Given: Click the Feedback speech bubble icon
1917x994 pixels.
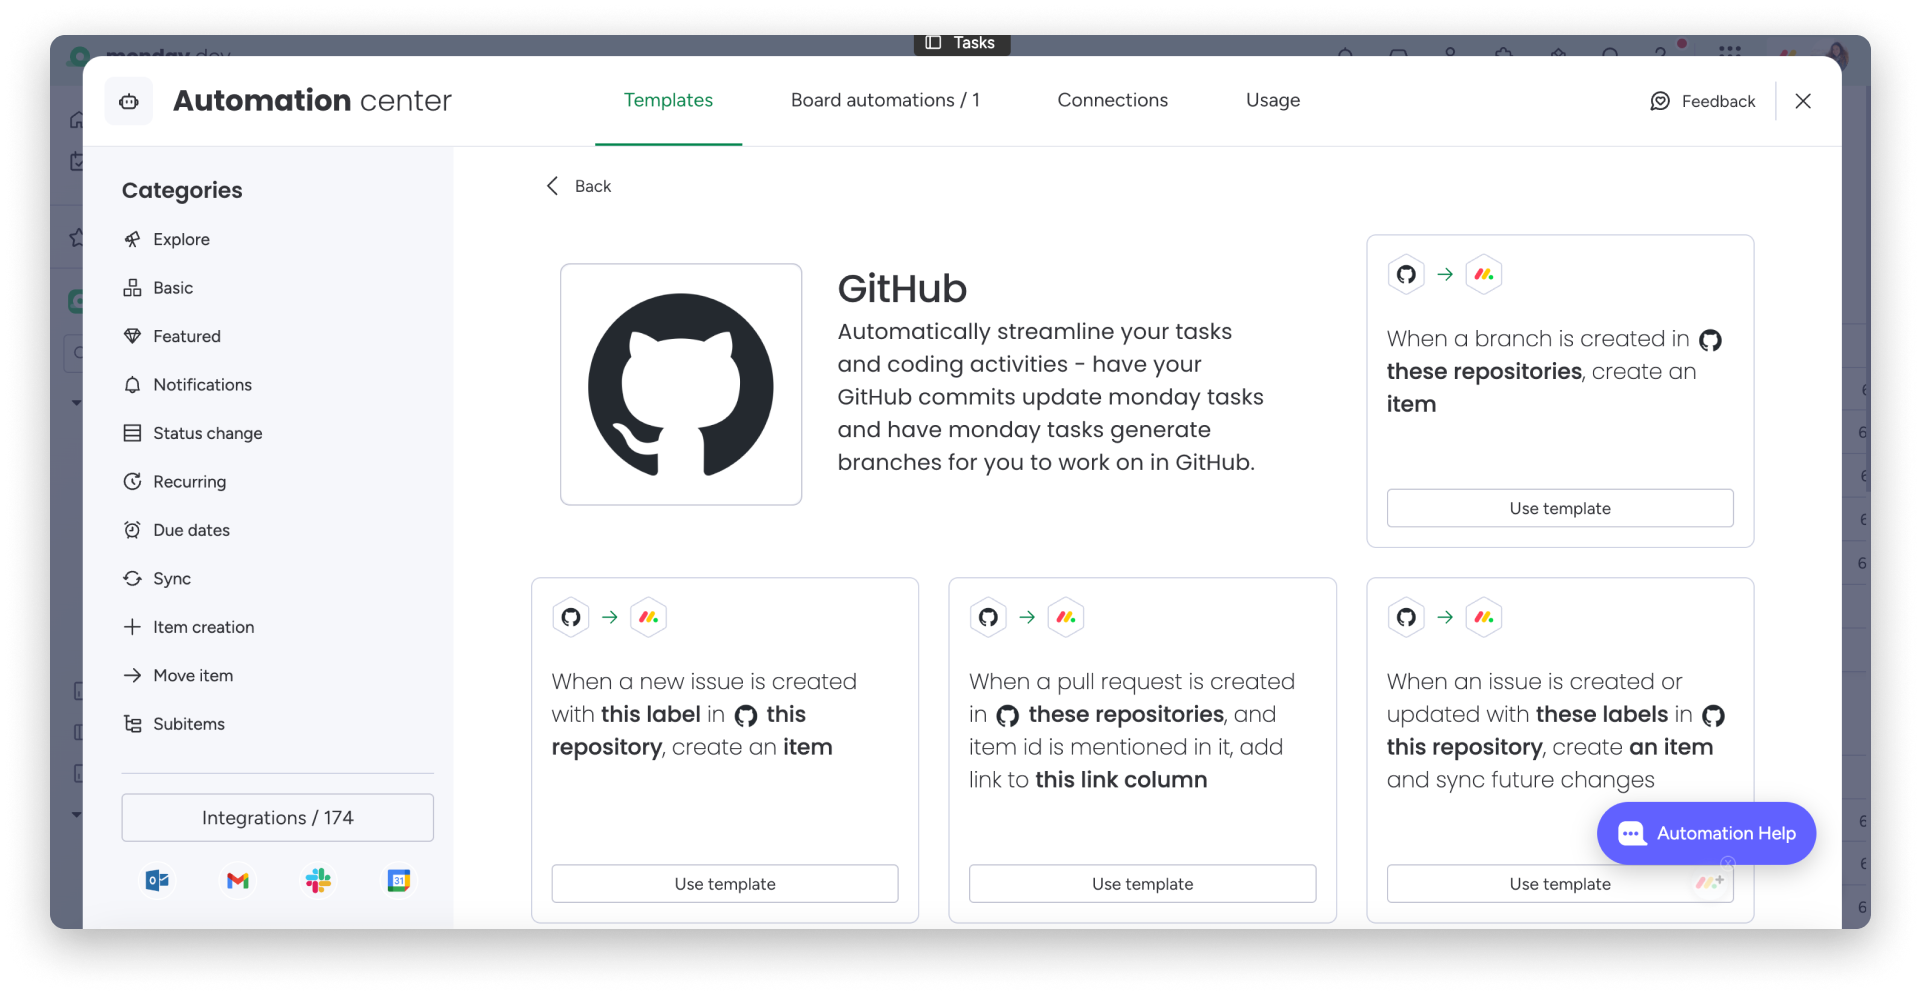Looking at the screenshot, I should (x=1660, y=101).
